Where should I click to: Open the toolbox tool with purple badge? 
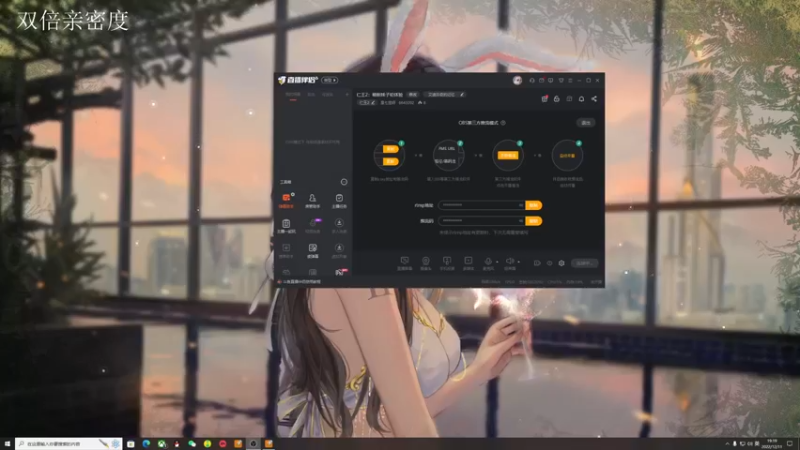click(x=313, y=226)
